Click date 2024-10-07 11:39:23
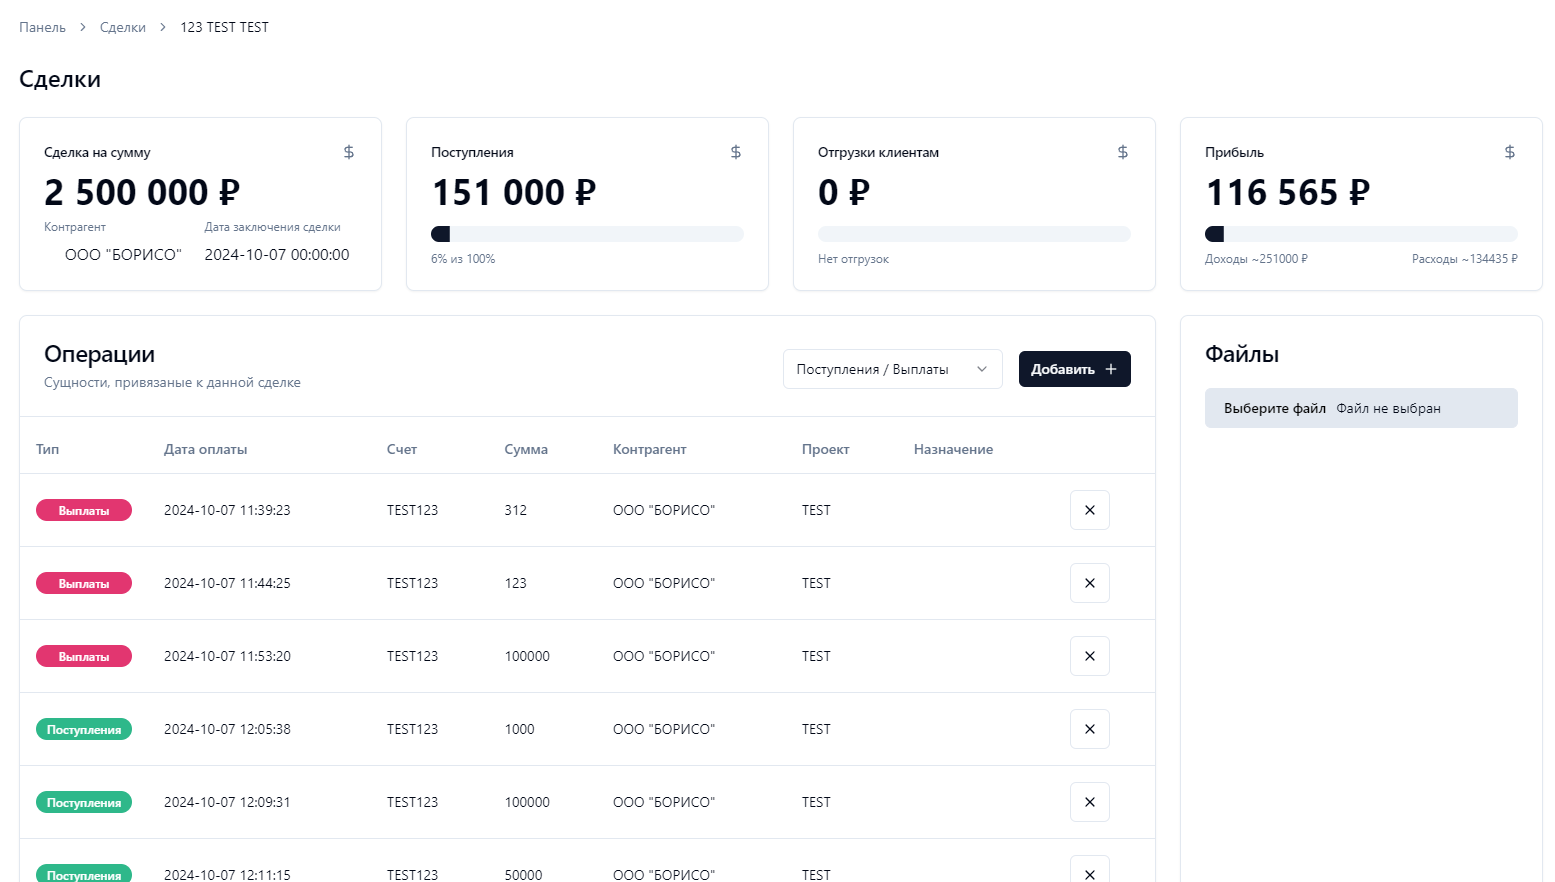The height and width of the screenshot is (882, 1555). (227, 510)
